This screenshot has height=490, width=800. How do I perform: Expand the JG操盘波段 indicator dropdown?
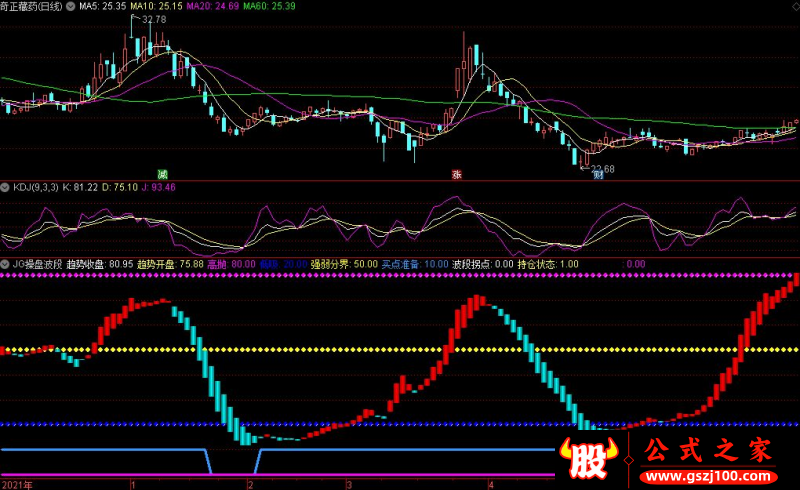[x=5, y=264]
